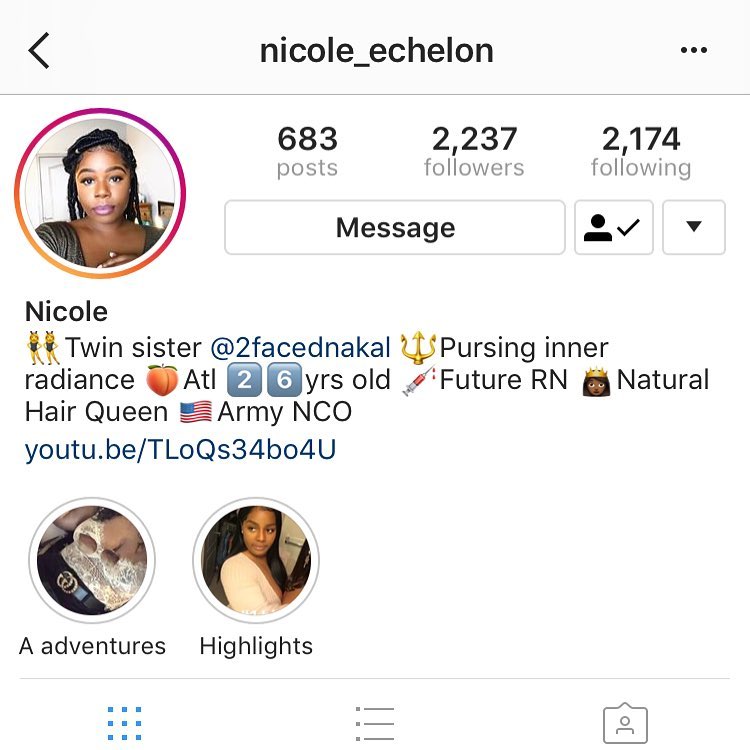Open the @2facednakal mention

[x=300, y=347]
